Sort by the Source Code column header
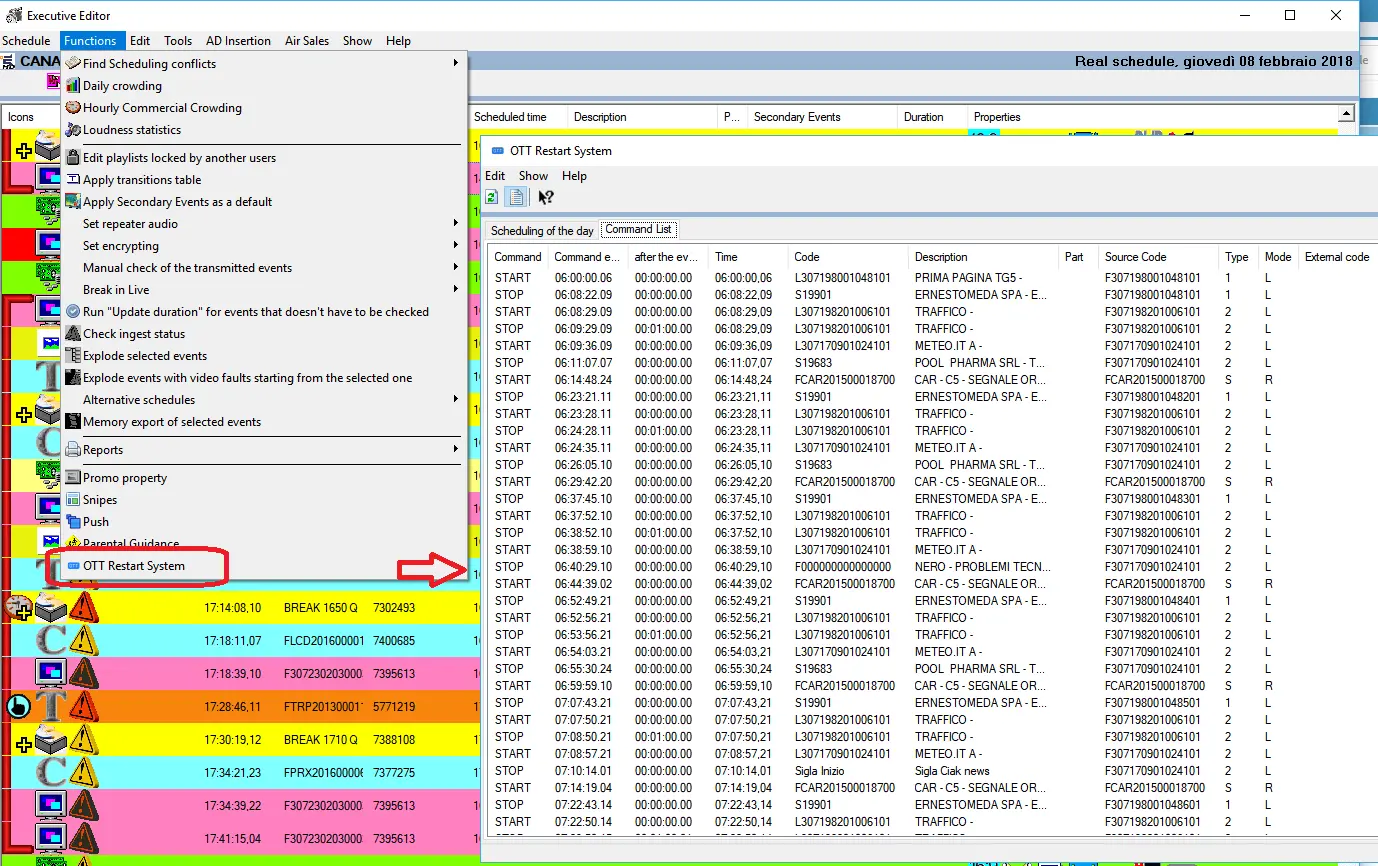 point(1135,257)
